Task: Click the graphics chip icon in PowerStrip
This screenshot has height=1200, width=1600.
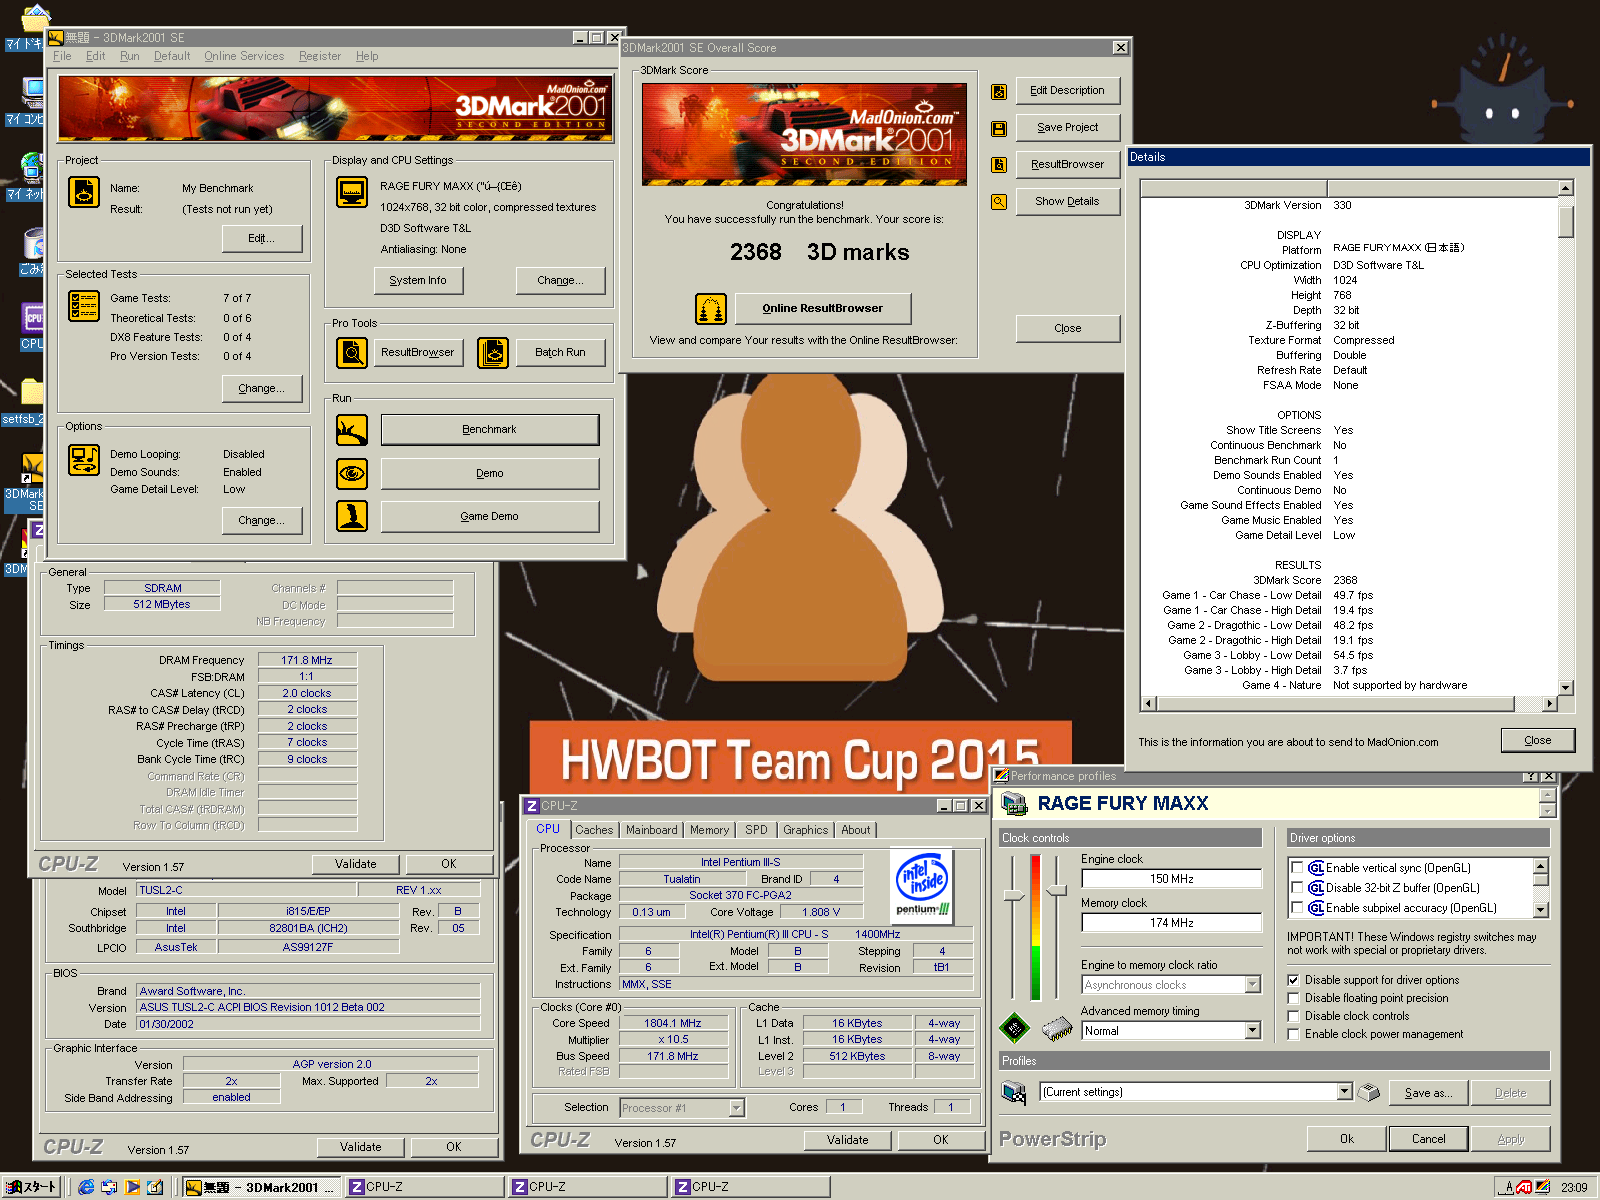Action: pyautogui.click(x=1015, y=1027)
